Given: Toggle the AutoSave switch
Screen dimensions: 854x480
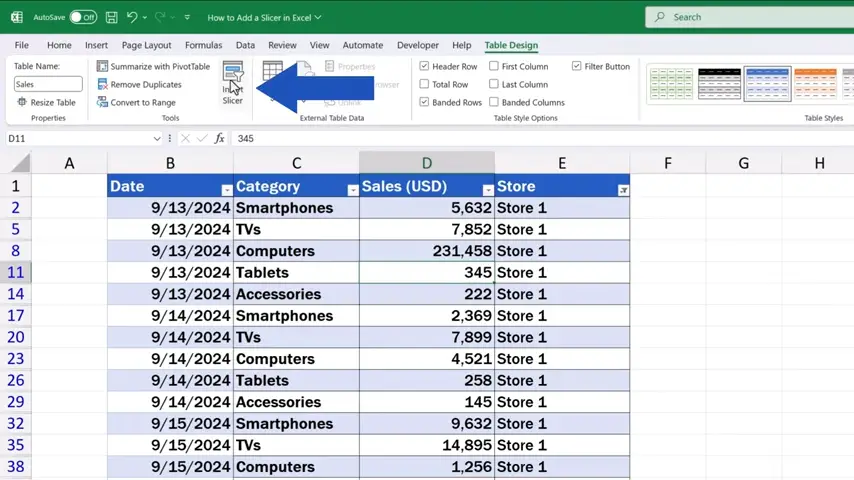Looking at the screenshot, I should tap(83, 17).
